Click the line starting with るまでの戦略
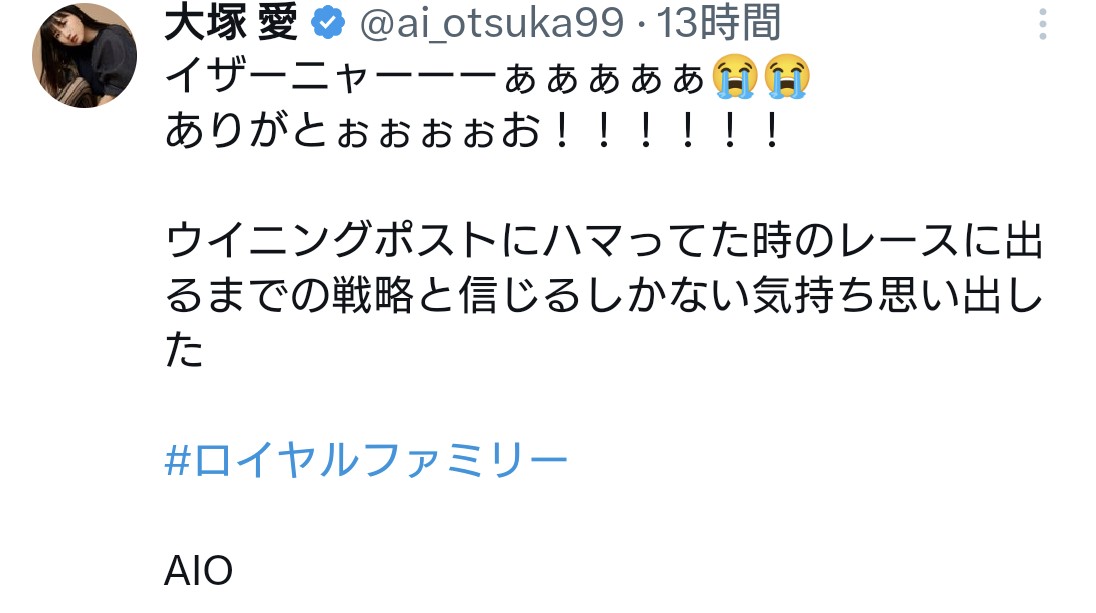Image resolution: width=1096 pixels, height=613 pixels. pos(604,294)
